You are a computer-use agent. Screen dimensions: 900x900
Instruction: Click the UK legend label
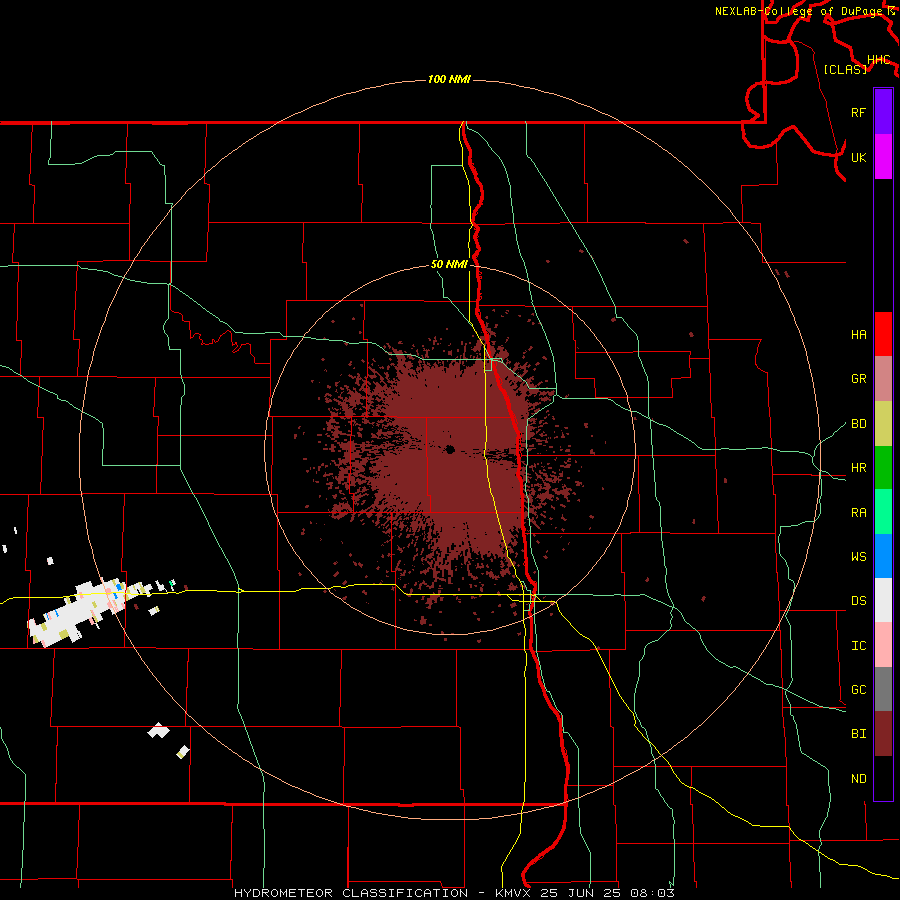click(x=858, y=157)
